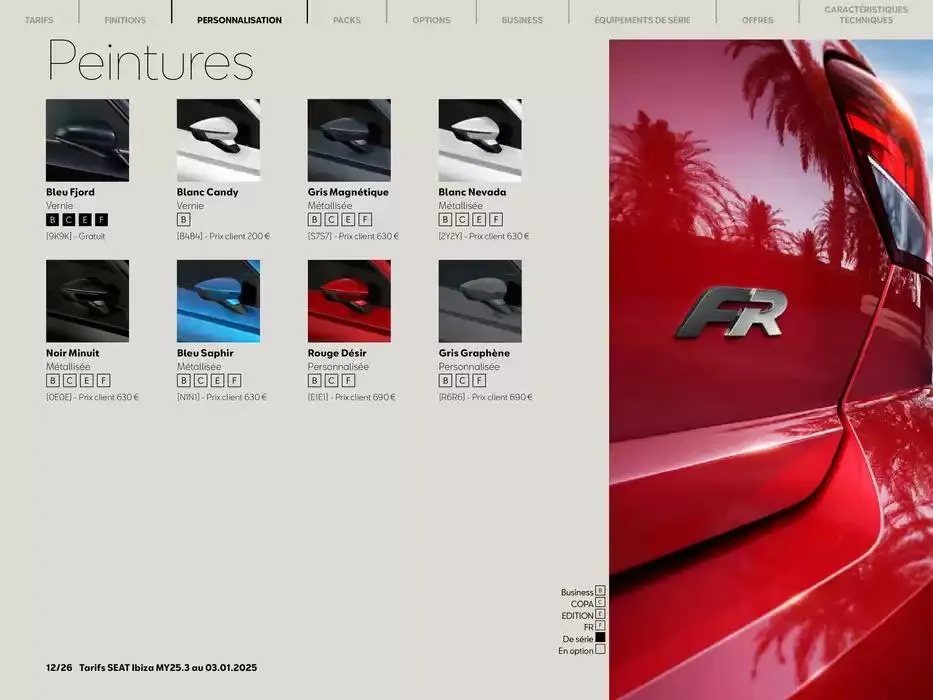Viewport: 933px width, 700px height.
Task: Expand the En option legend marker
Action: (x=598, y=651)
